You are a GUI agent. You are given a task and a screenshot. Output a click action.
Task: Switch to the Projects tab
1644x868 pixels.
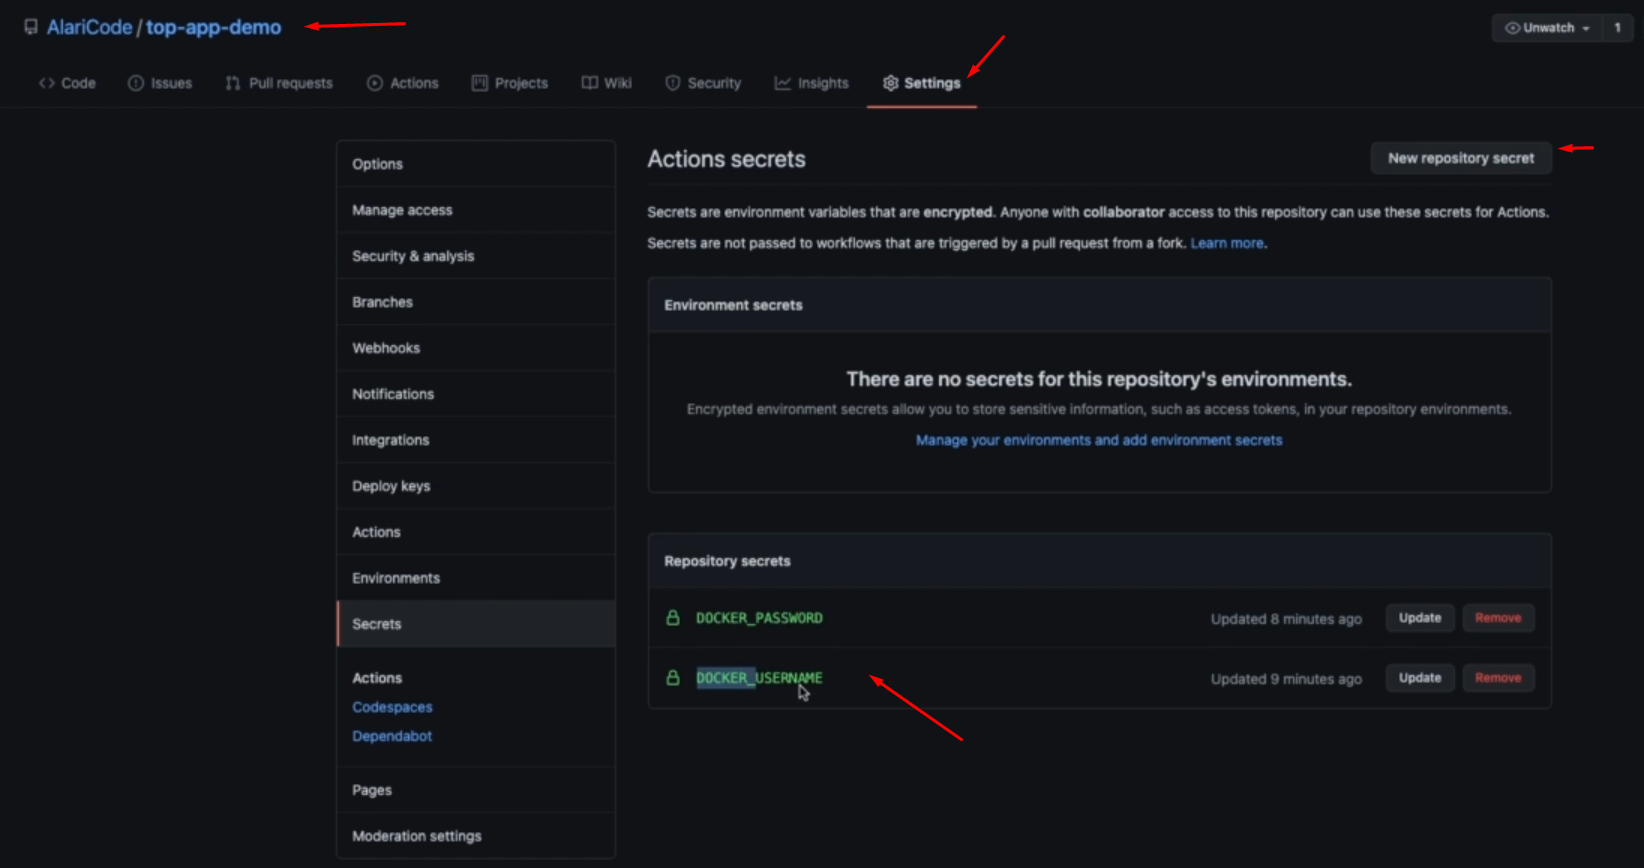click(510, 83)
